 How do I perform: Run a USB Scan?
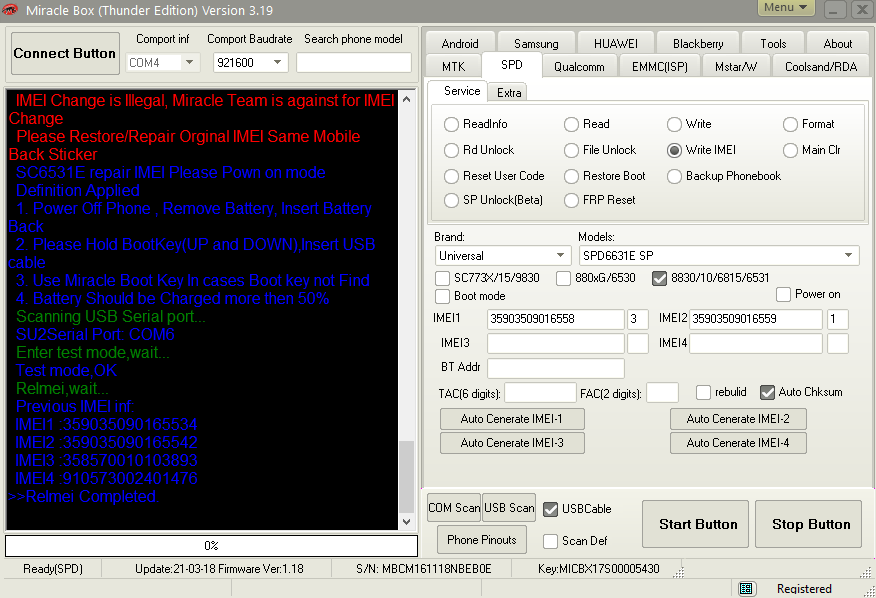[x=508, y=507]
